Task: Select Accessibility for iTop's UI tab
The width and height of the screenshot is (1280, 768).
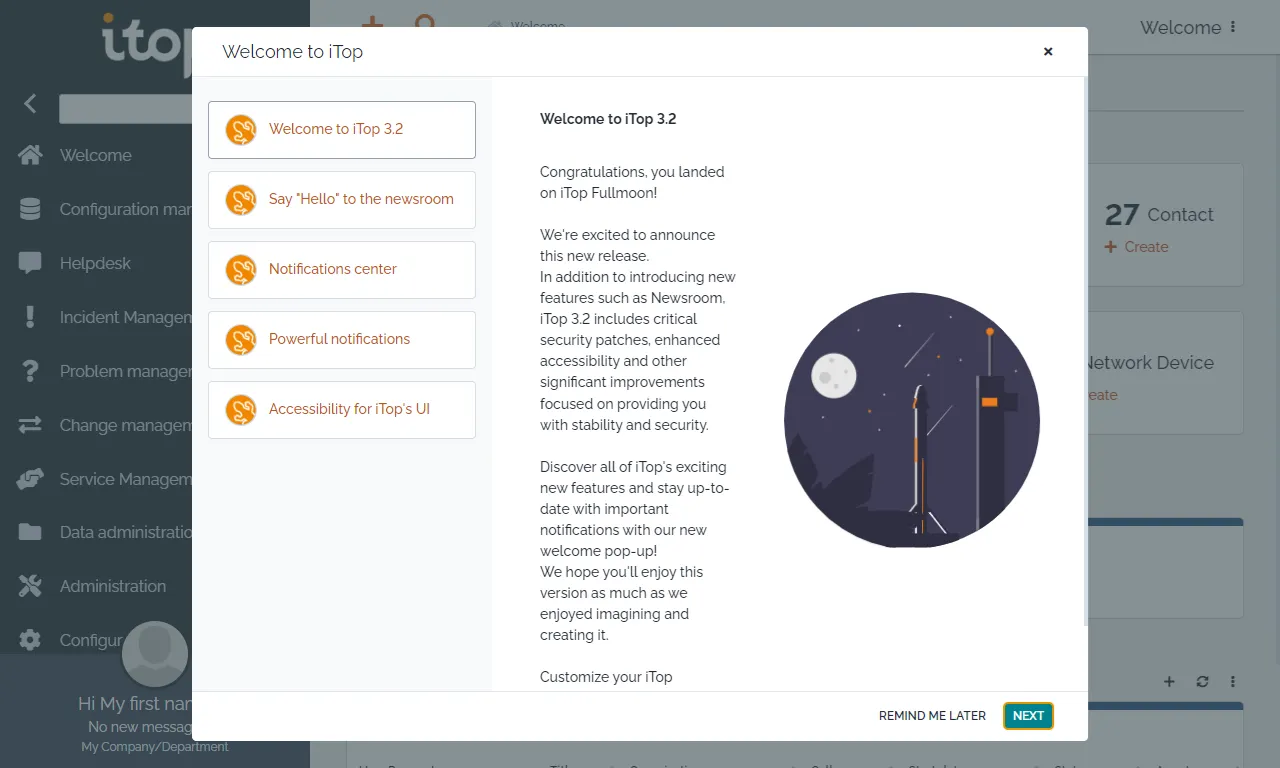Action: click(x=342, y=410)
